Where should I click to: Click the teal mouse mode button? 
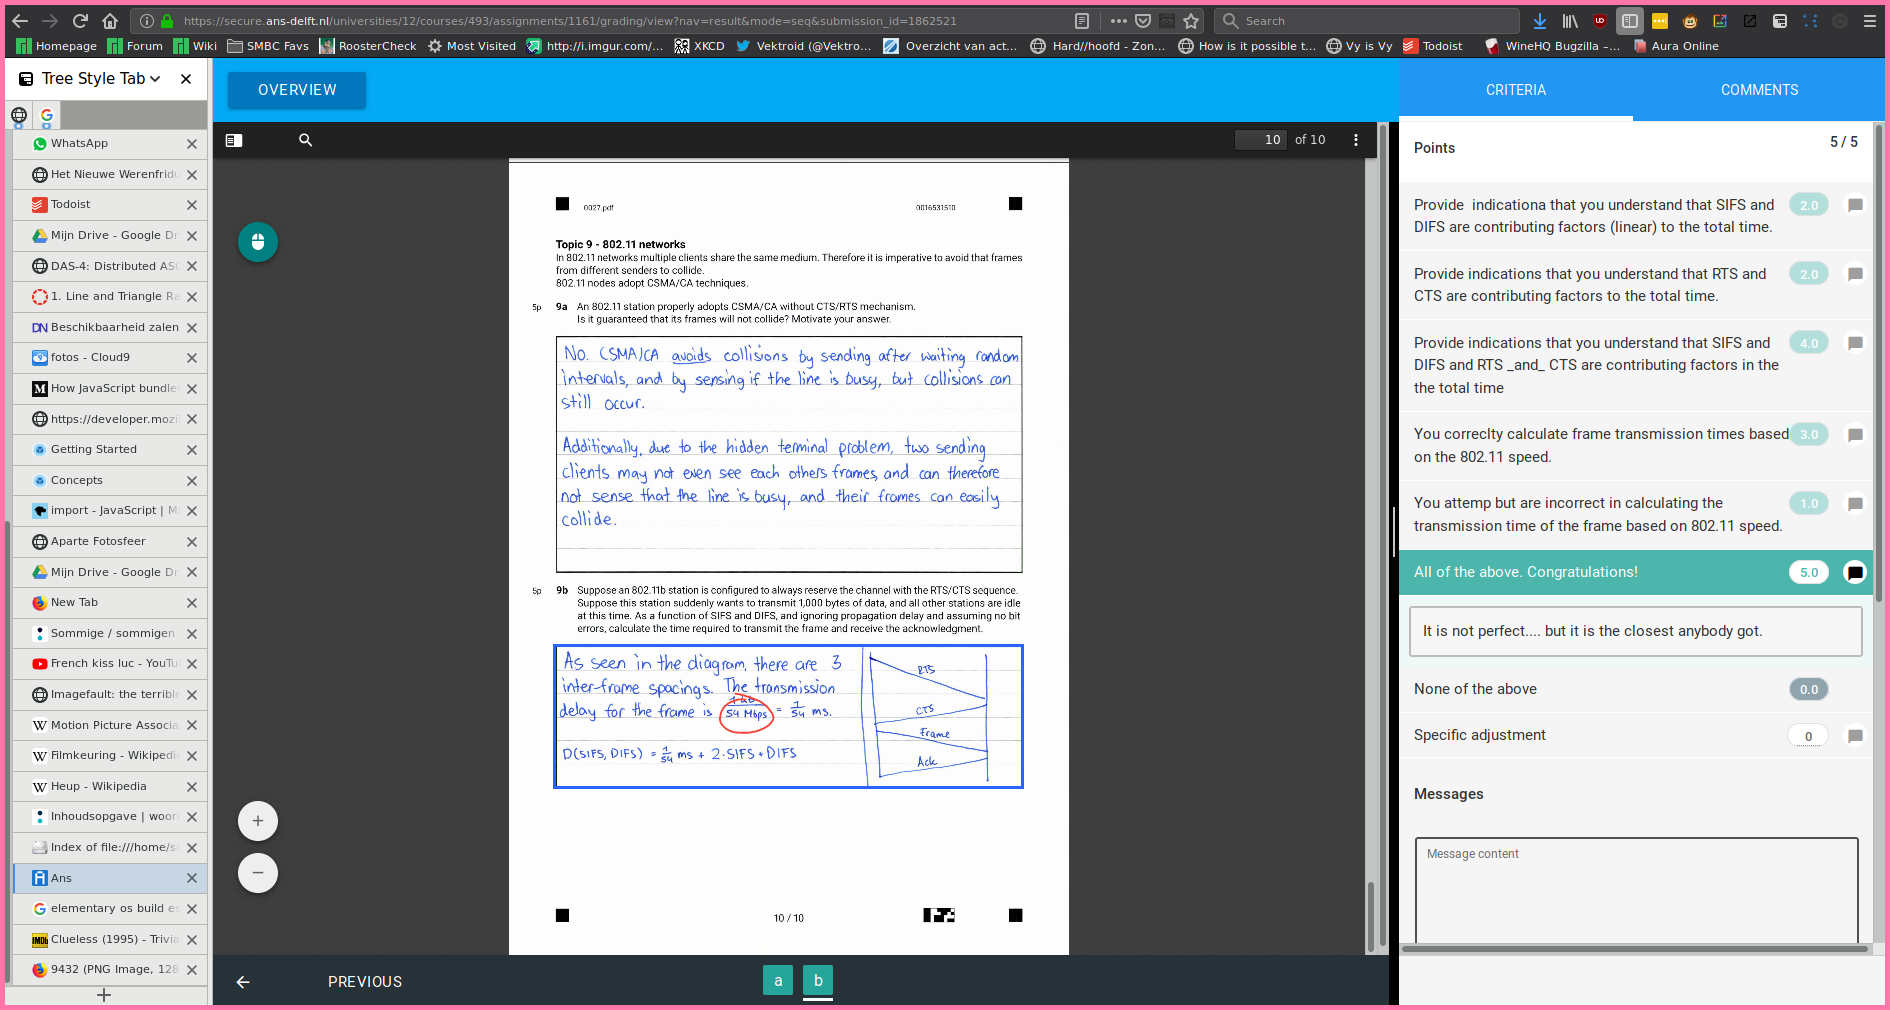pos(258,242)
